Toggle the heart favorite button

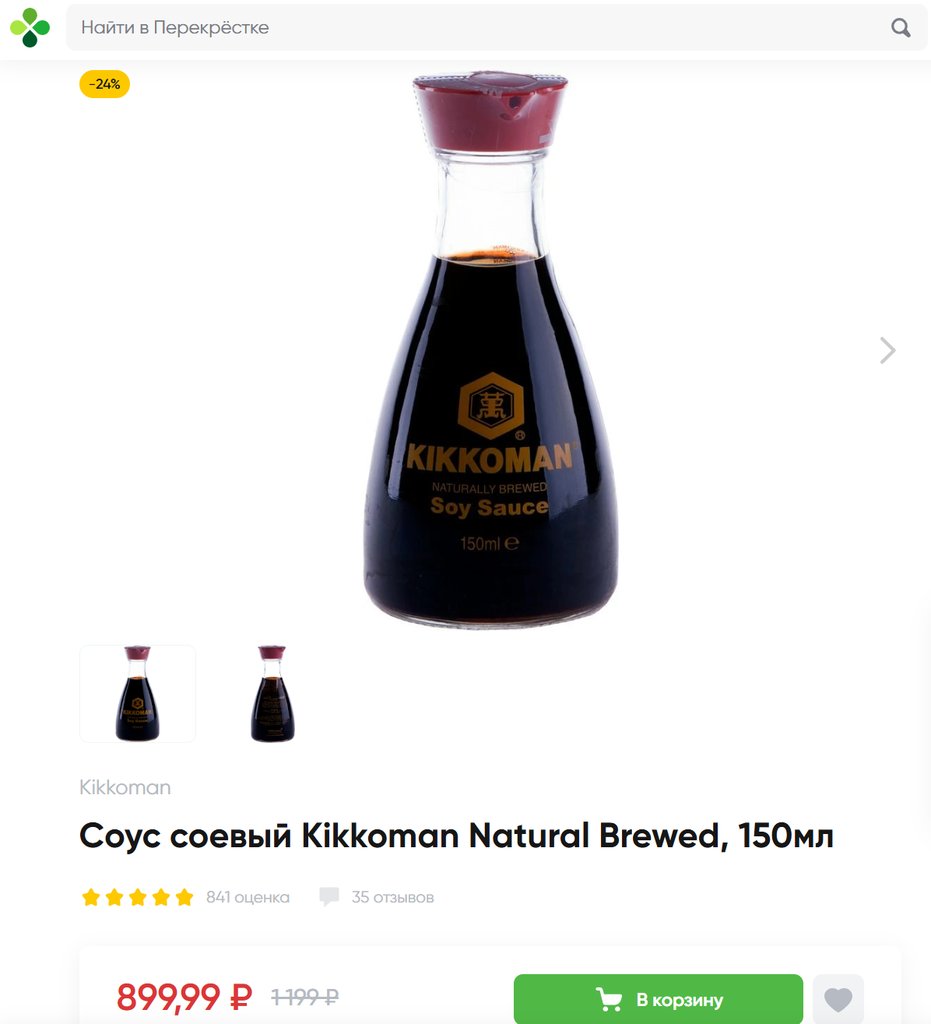838,999
